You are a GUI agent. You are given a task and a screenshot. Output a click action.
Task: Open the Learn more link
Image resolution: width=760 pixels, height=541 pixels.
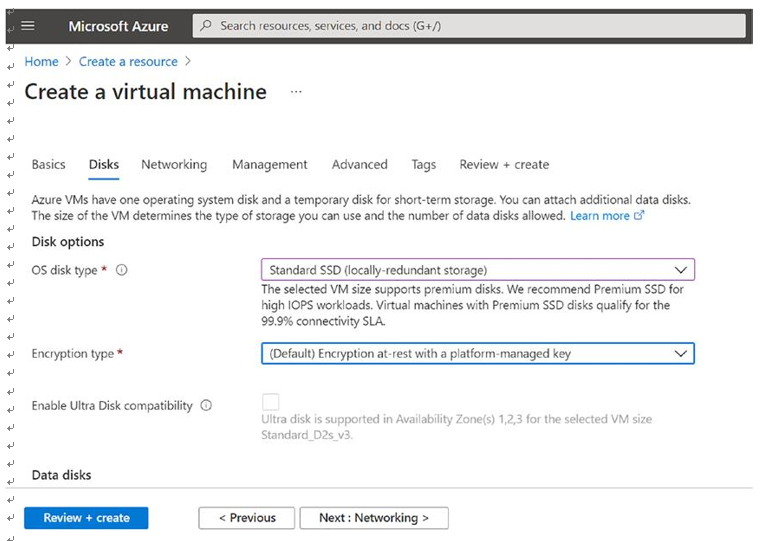pyautogui.click(x=600, y=216)
